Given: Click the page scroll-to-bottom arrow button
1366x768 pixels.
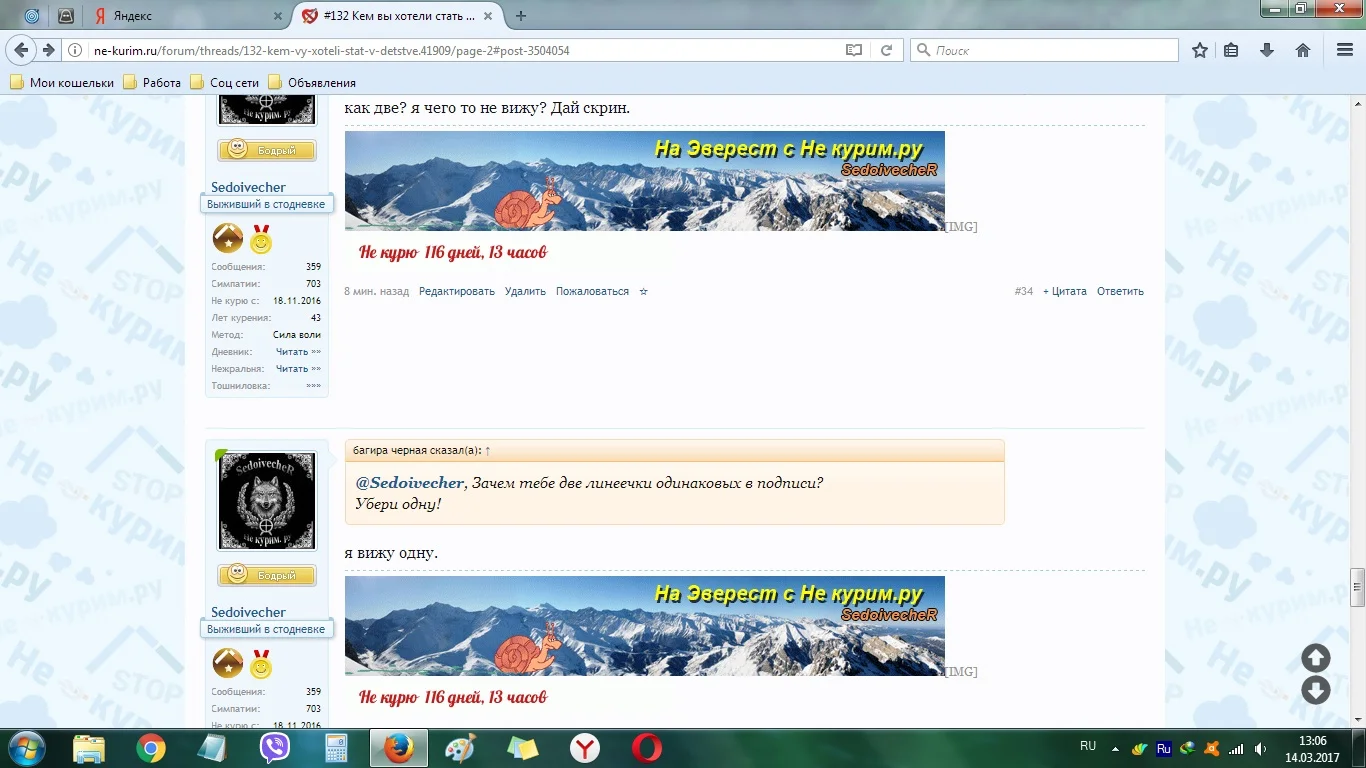Looking at the screenshot, I should click(1316, 690).
